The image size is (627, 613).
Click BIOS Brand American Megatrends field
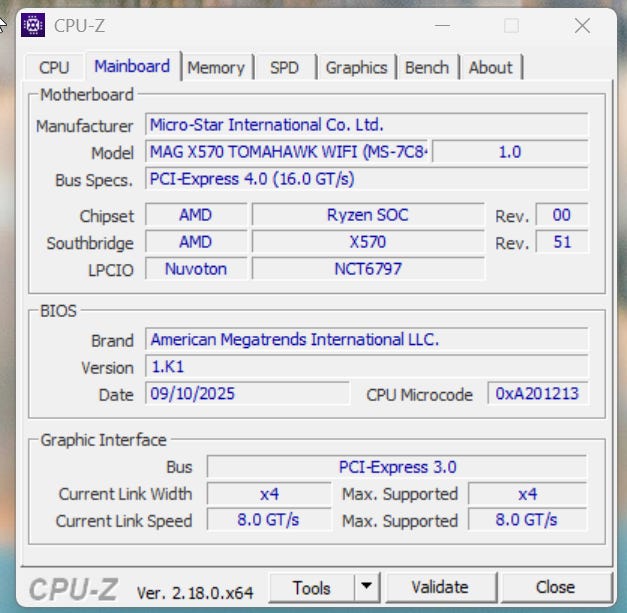pos(367,339)
